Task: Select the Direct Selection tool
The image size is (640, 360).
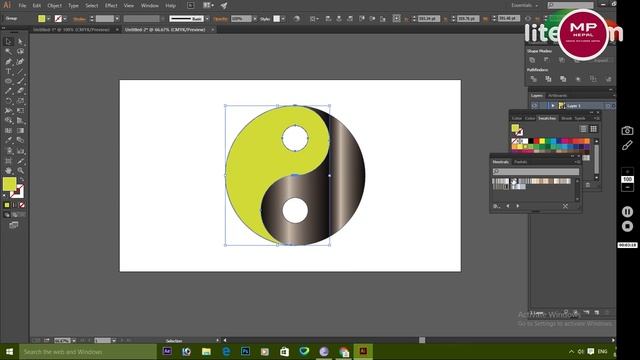Action: (20, 42)
